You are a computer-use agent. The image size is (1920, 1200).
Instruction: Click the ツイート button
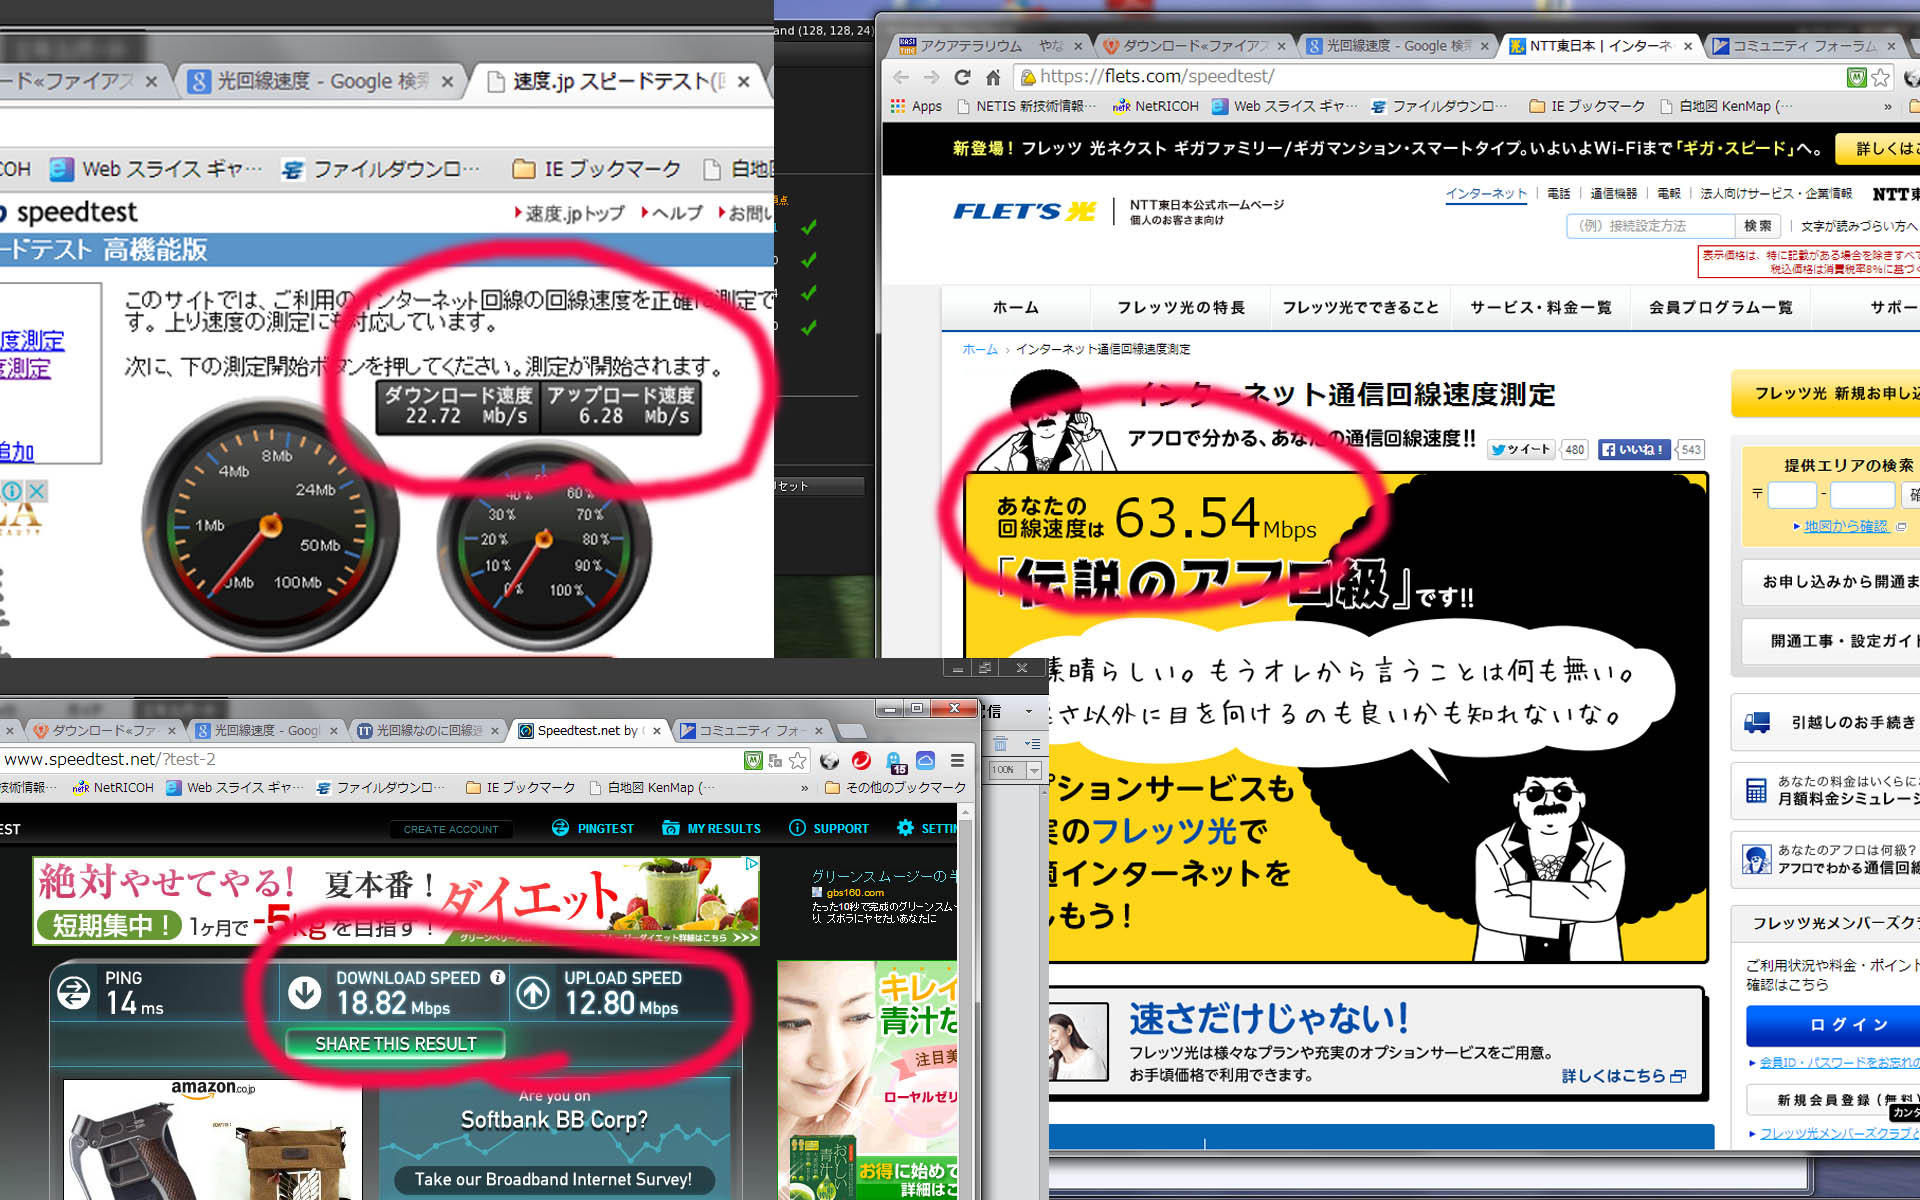(1520, 450)
